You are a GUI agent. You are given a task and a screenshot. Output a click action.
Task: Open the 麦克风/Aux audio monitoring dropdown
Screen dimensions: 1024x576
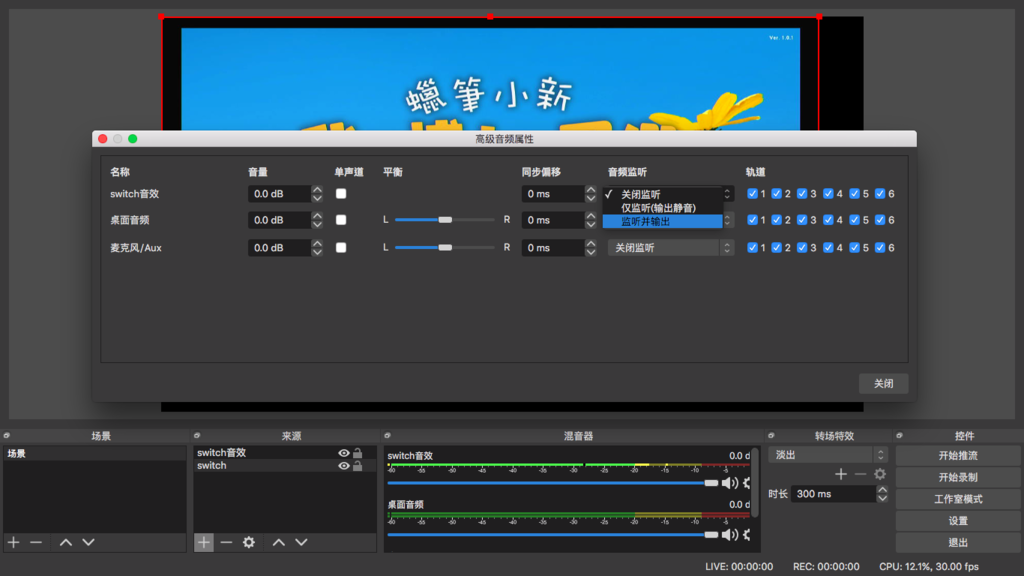point(668,247)
